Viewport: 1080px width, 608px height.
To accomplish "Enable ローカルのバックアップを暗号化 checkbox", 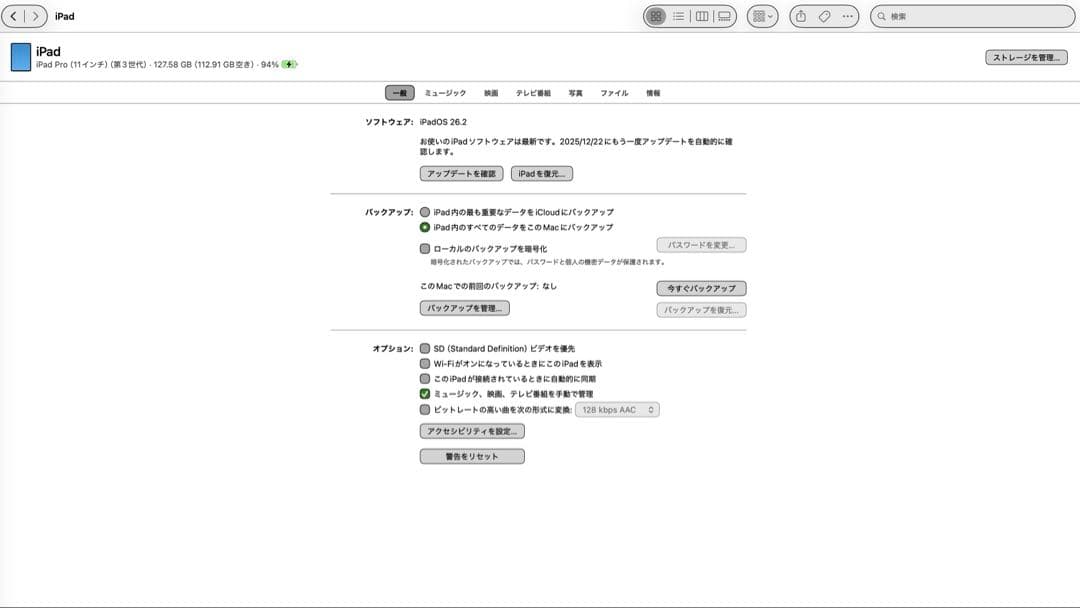I will point(426,248).
